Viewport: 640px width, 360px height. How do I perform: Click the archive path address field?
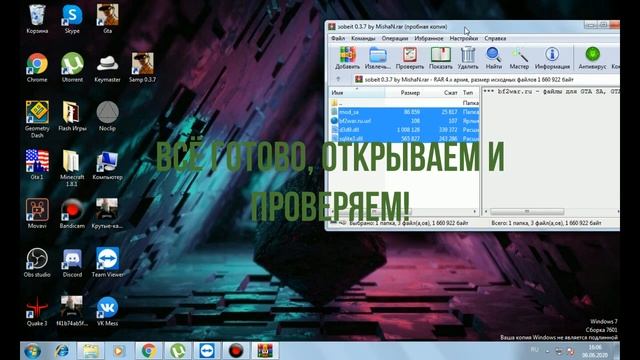[x=486, y=80]
